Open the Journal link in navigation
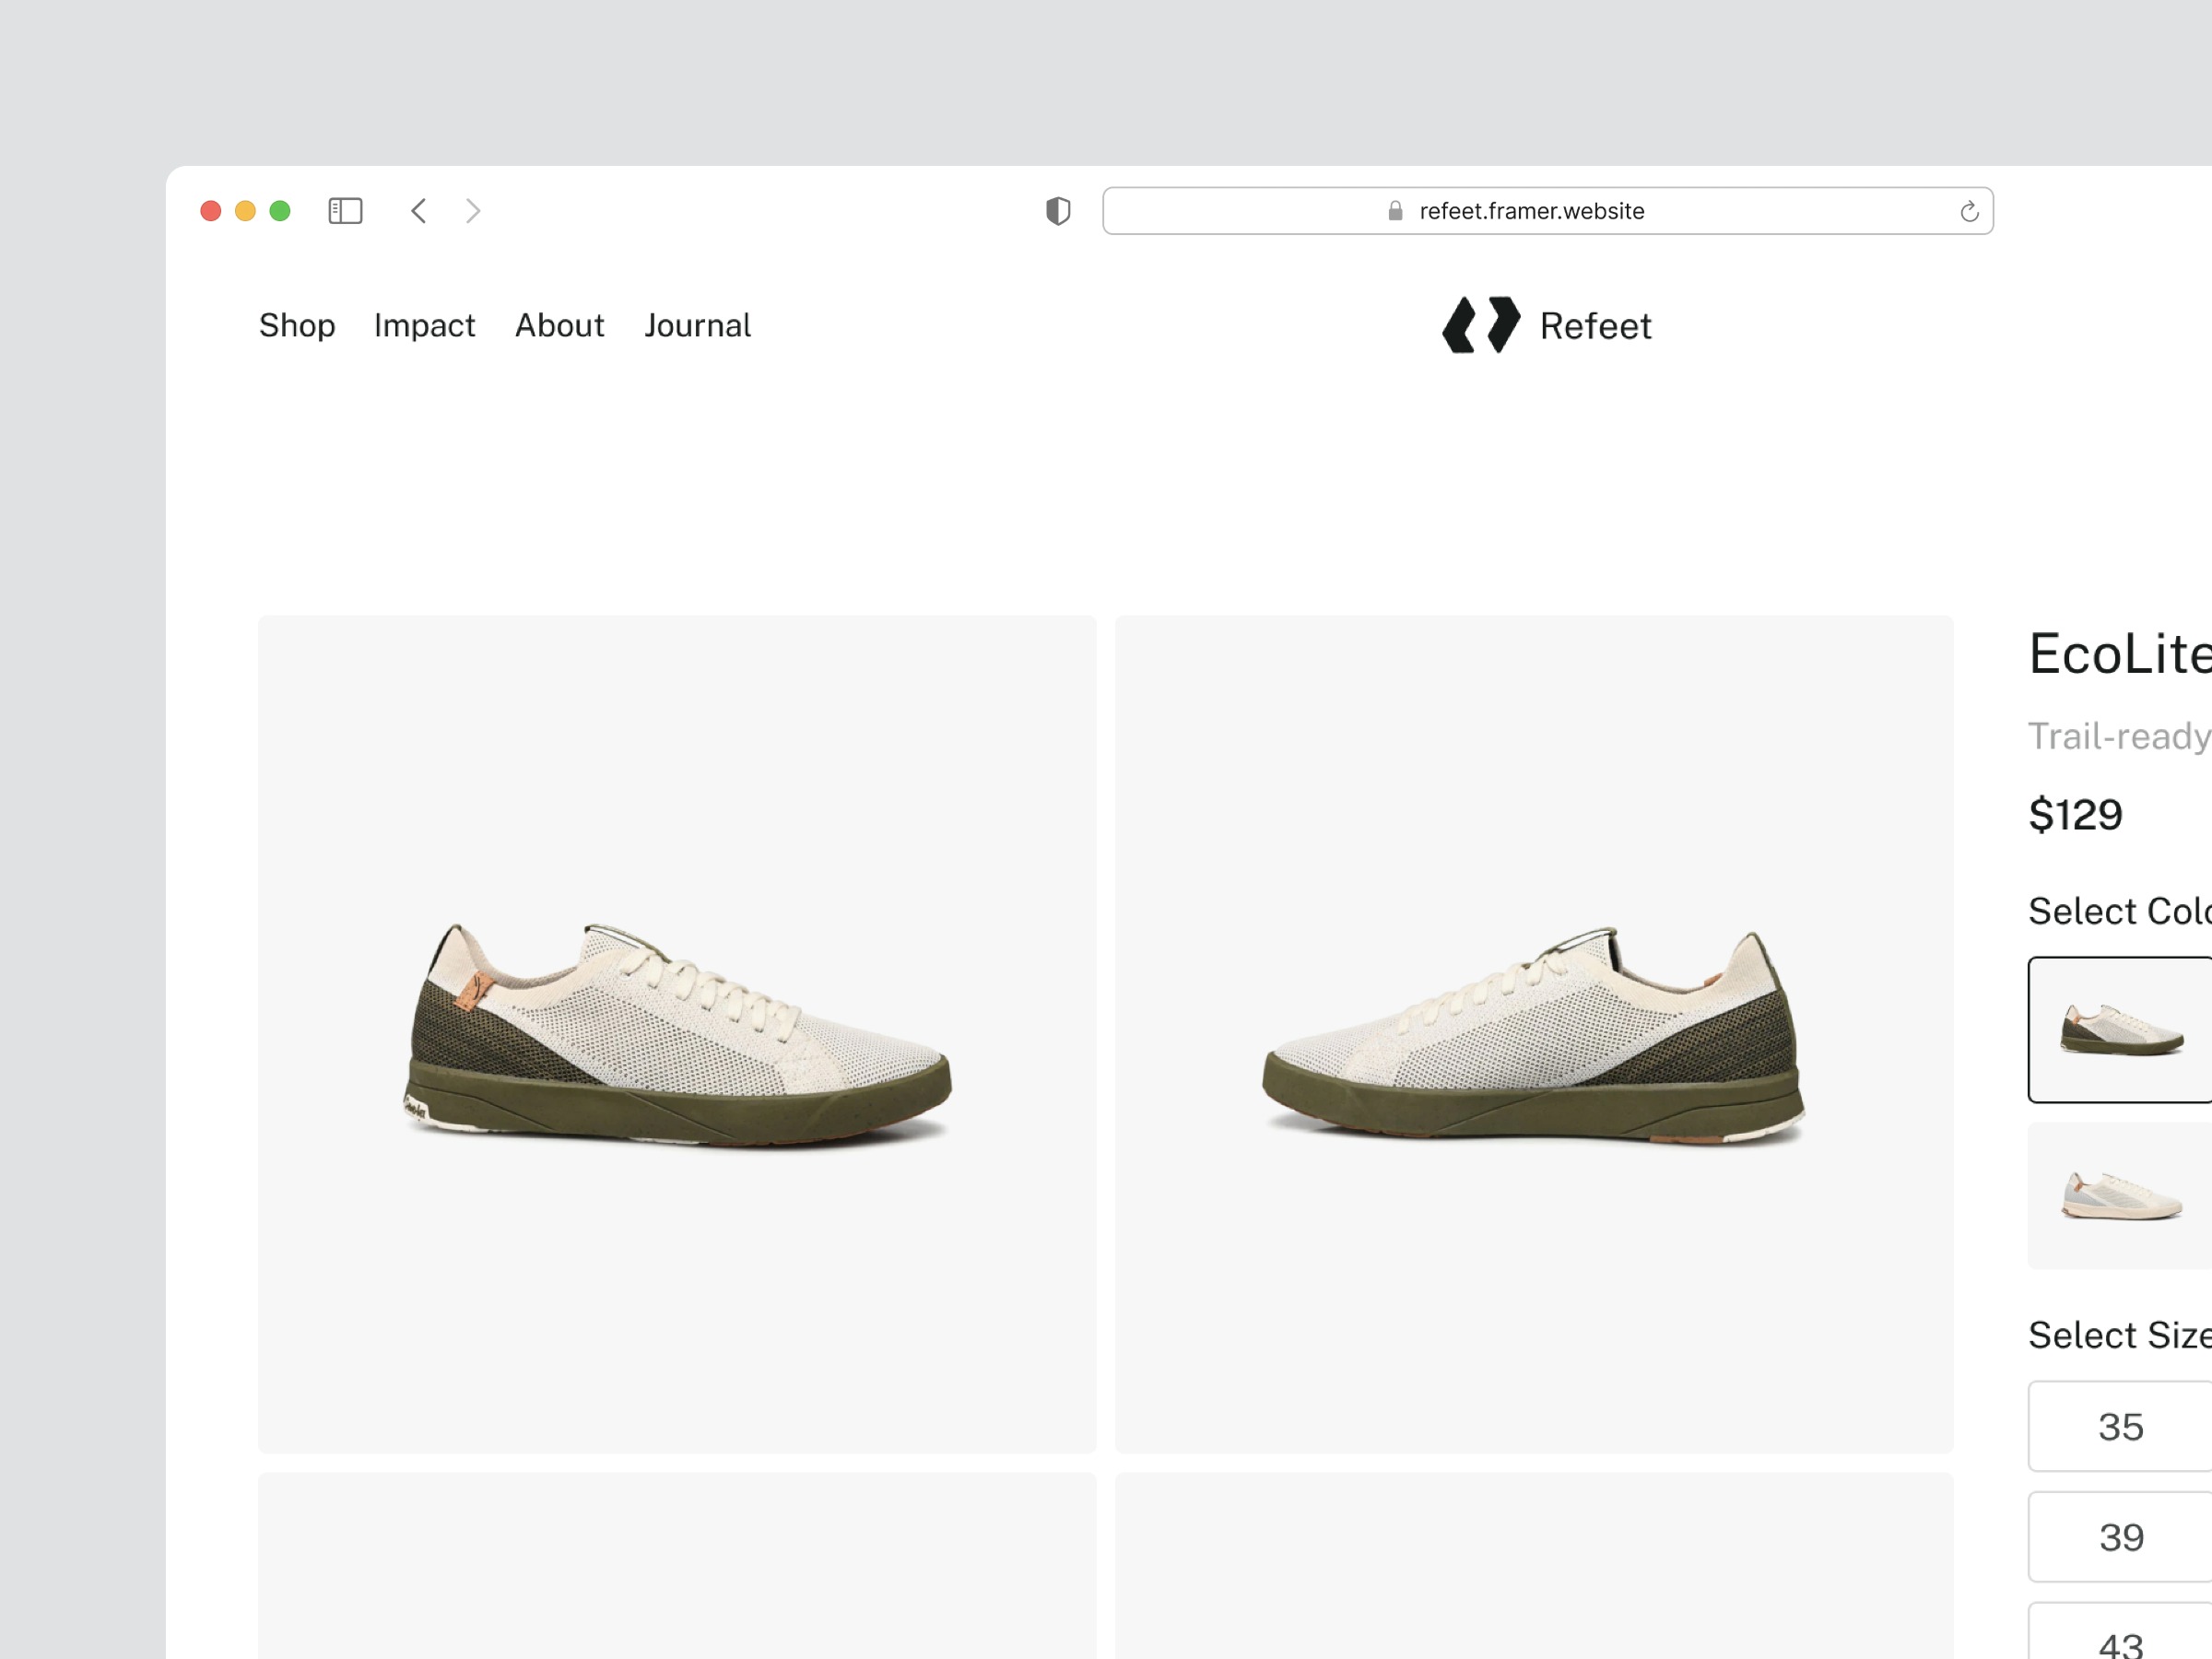Screen dimensions: 2212x1659 pyautogui.click(x=697, y=325)
